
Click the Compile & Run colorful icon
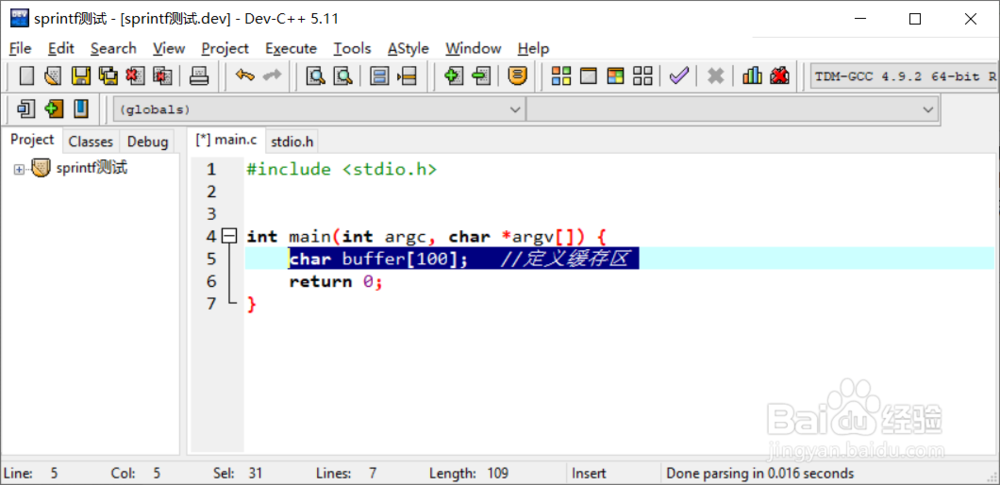(x=615, y=77)
